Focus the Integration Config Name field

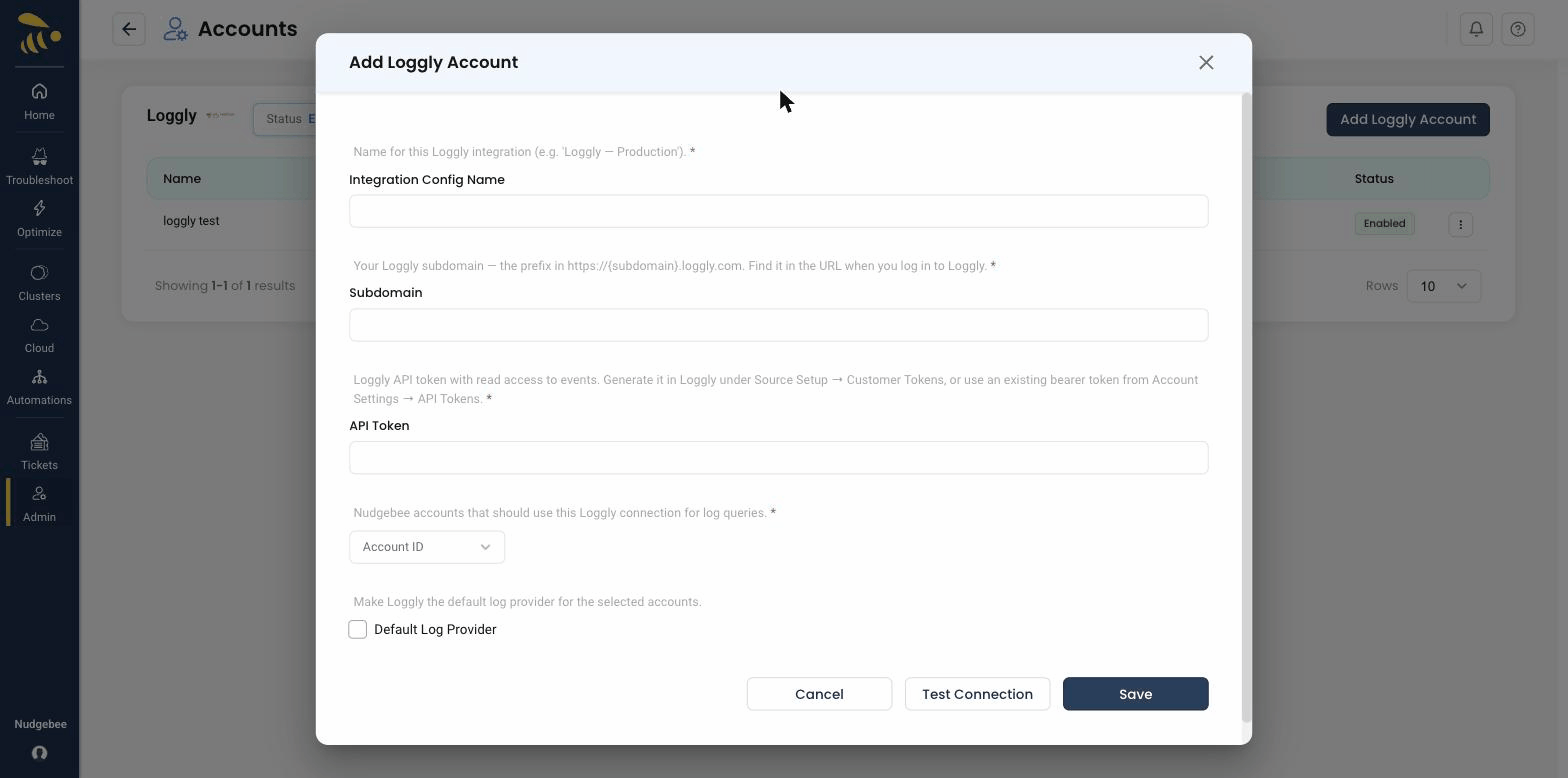pos(778,211)
